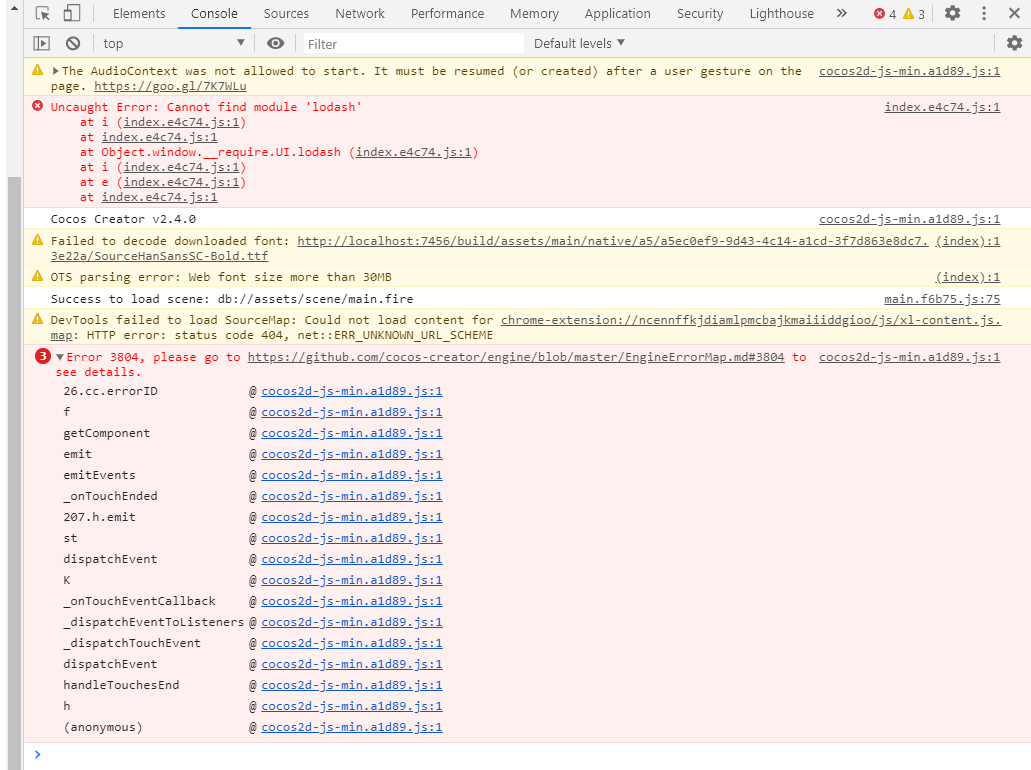Open the goo.gl/7K7WLu link
1031x770 pixels.
pos(170,86)
